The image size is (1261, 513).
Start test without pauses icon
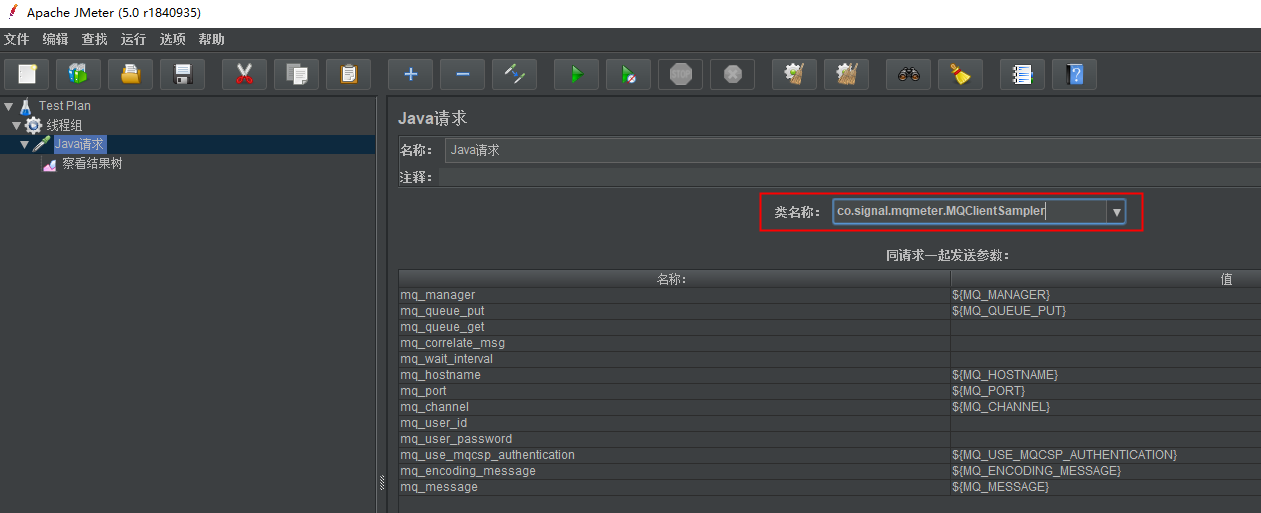click(628, 74)
